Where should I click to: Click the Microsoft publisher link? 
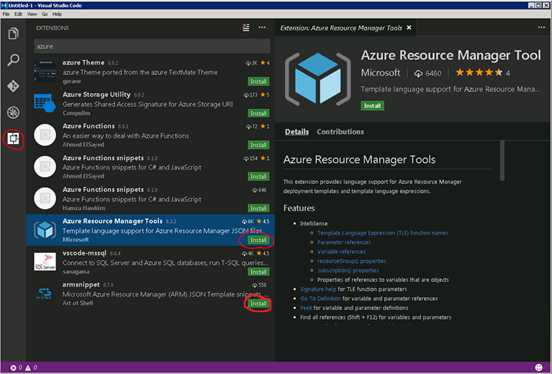pos(381,73)
